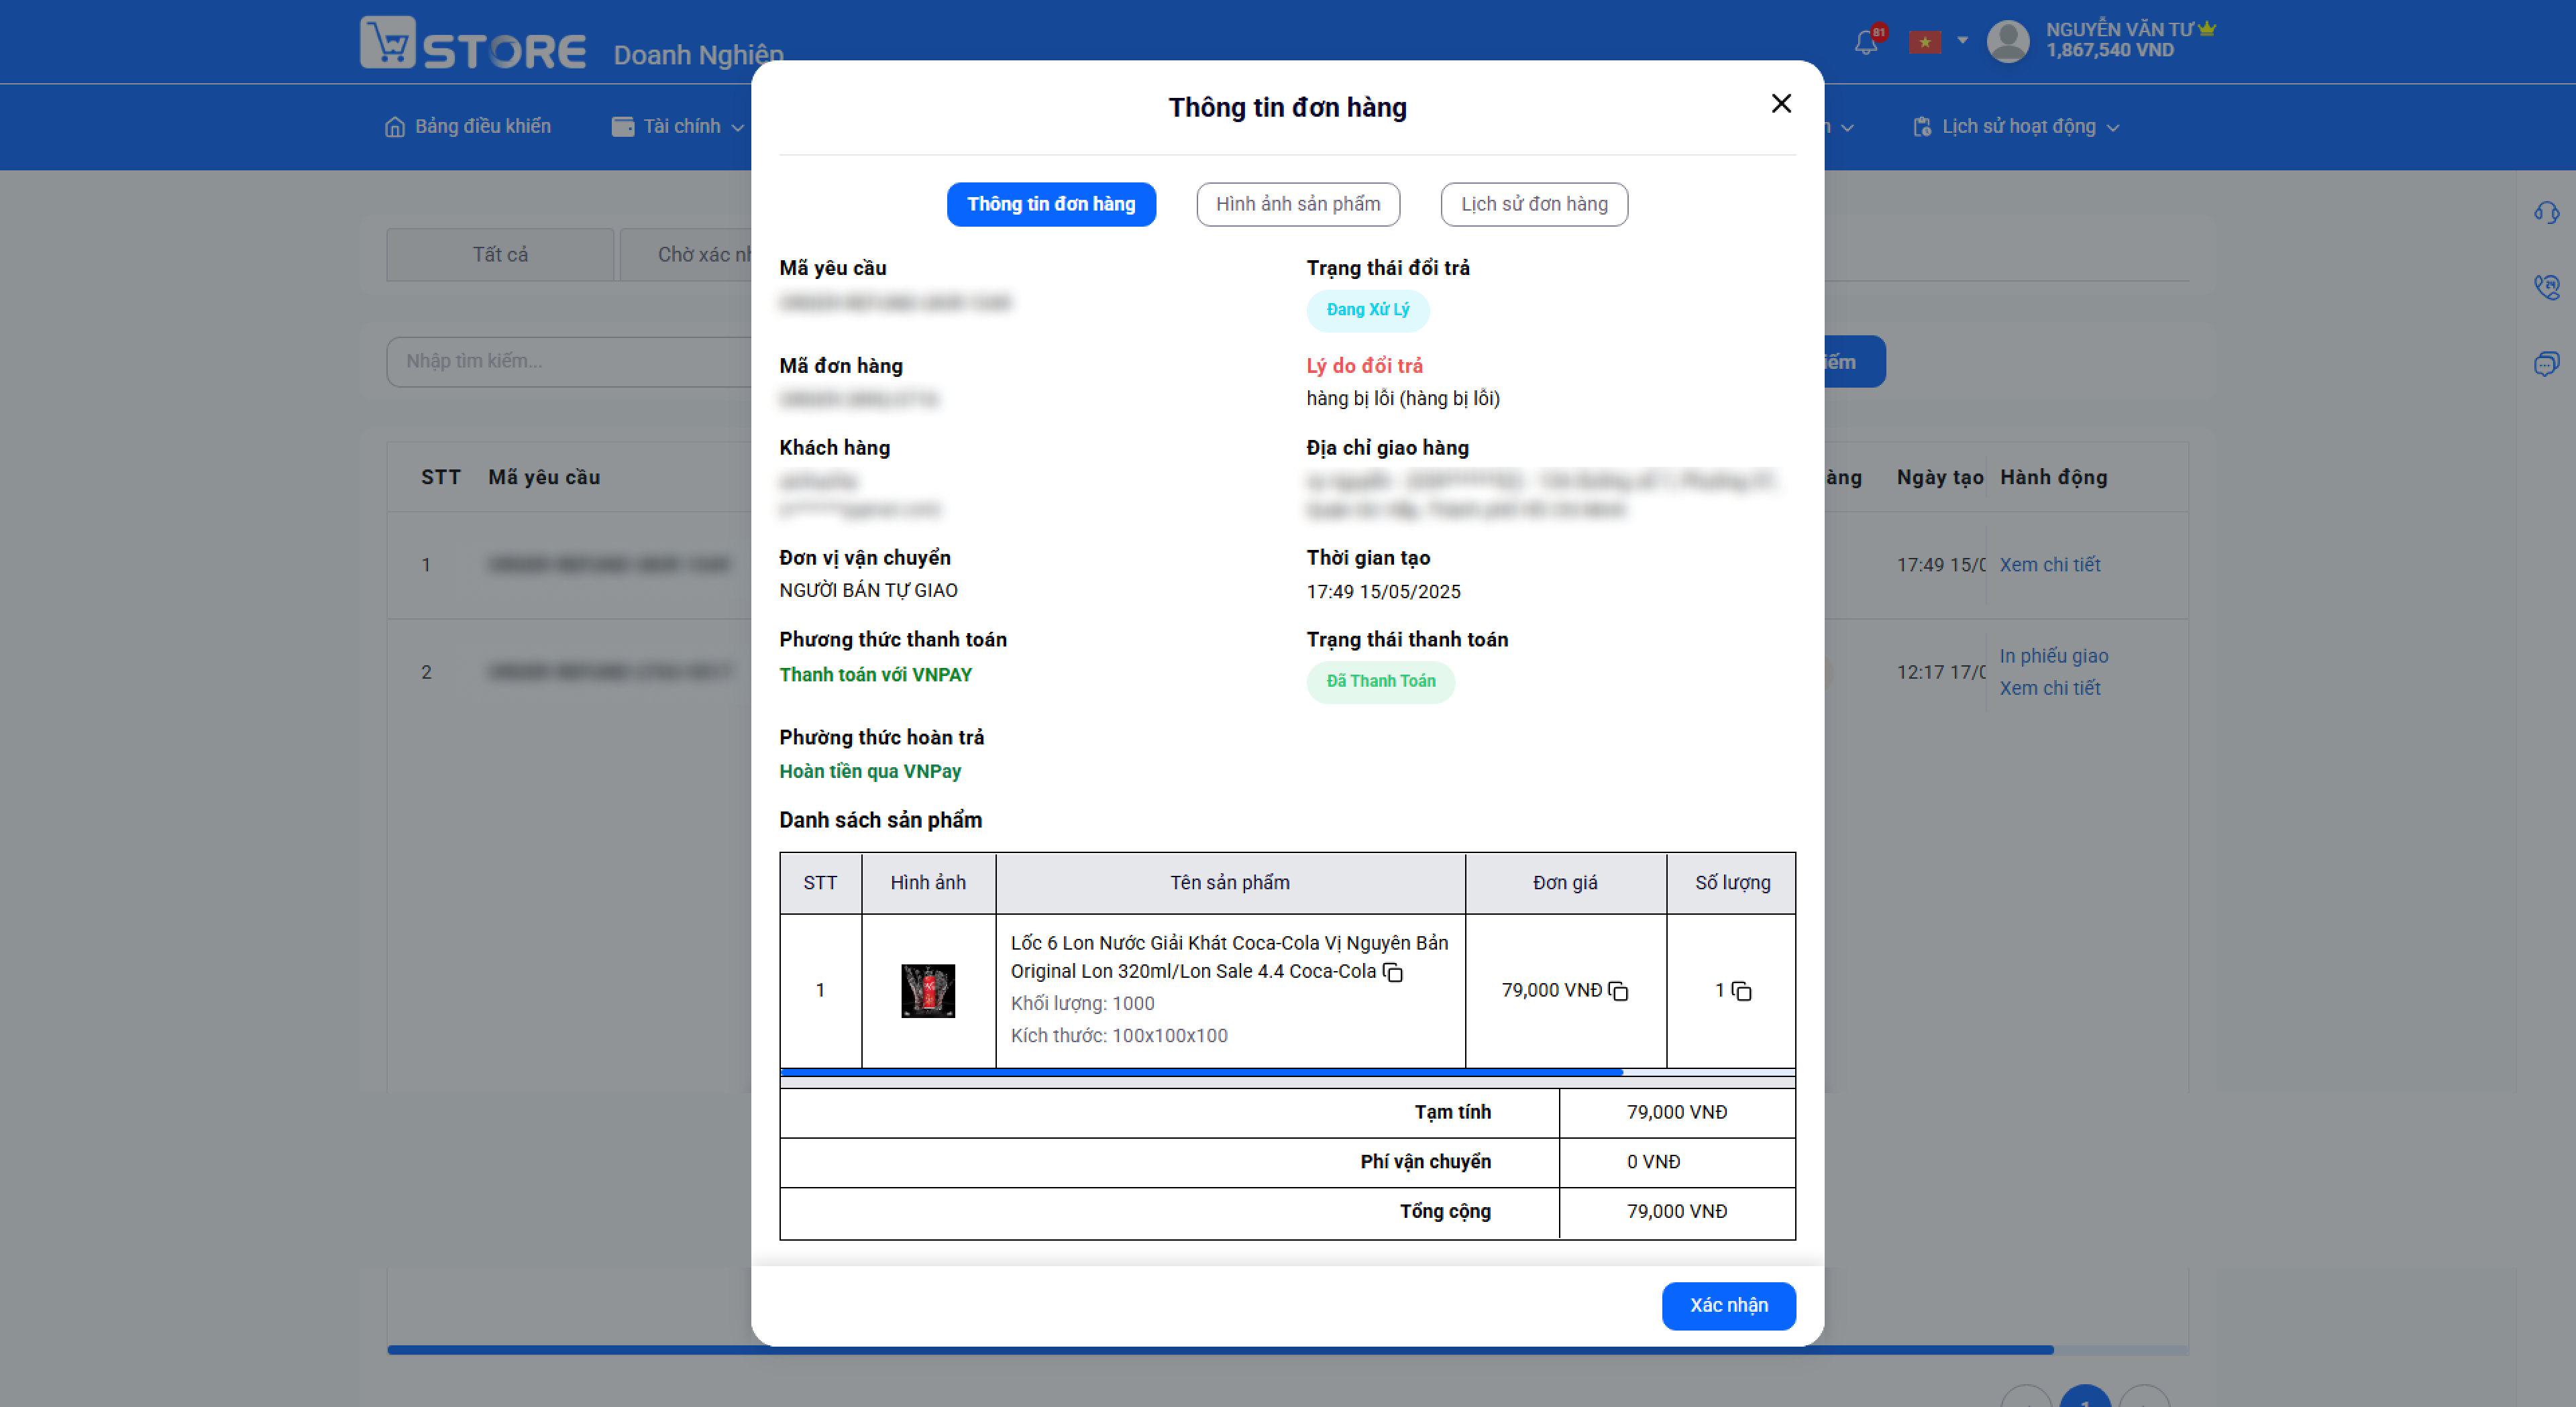Open the chat message sidebar icon
Screen dimensions: 2576x1407
coord(2547,363)
